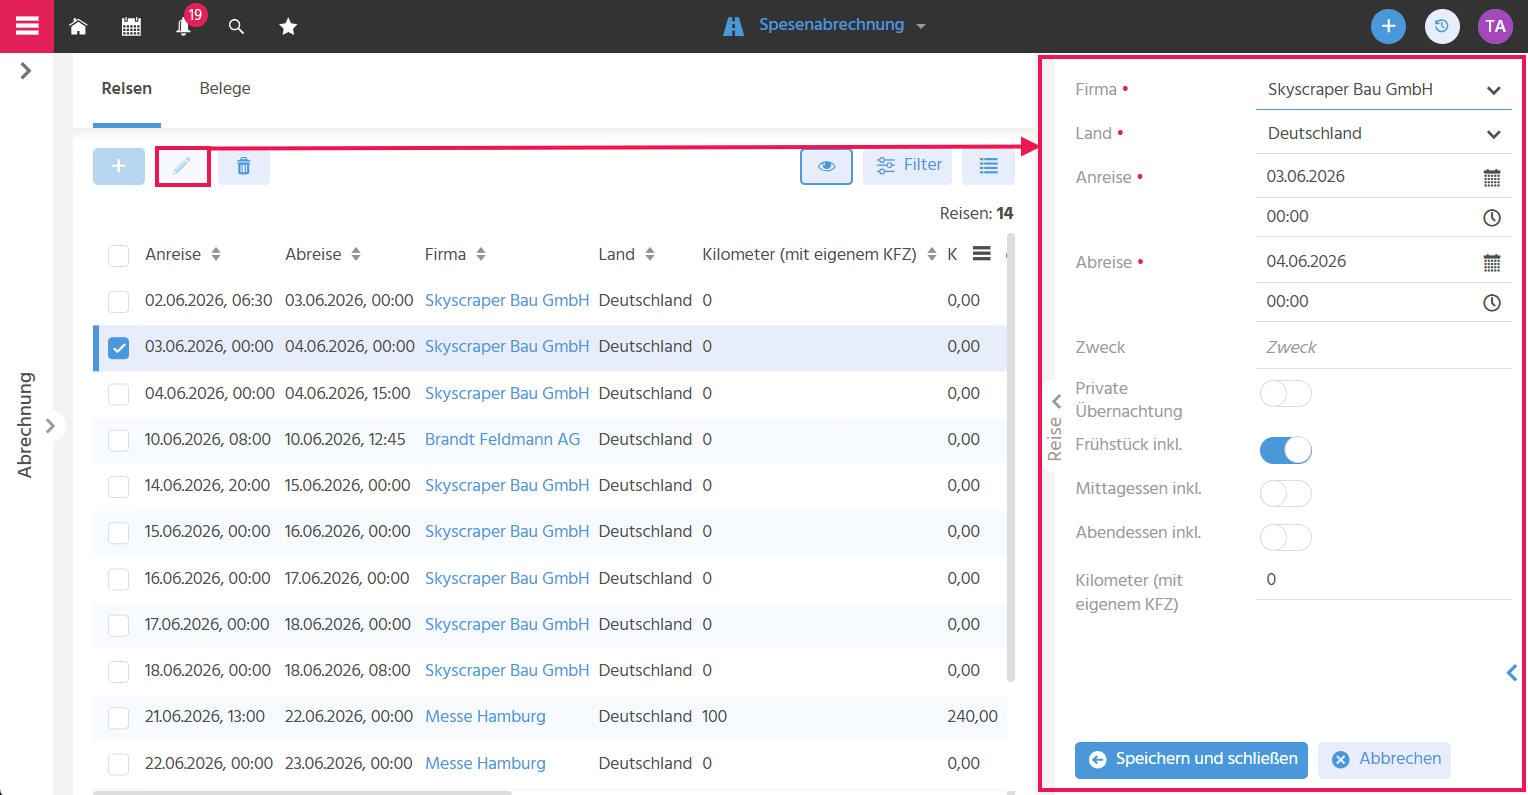Click the Abbrechen button
1528x795 pixels.
coord(1385,760)
